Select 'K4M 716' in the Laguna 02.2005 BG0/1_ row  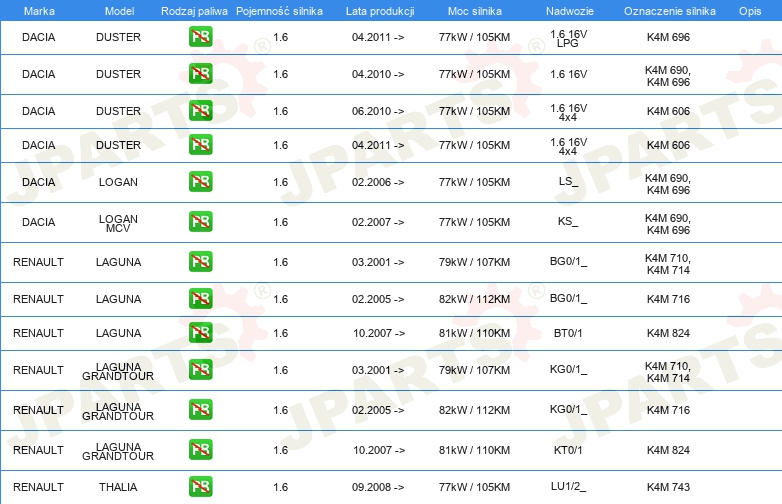pyautogui.click(x=668, y=299)
